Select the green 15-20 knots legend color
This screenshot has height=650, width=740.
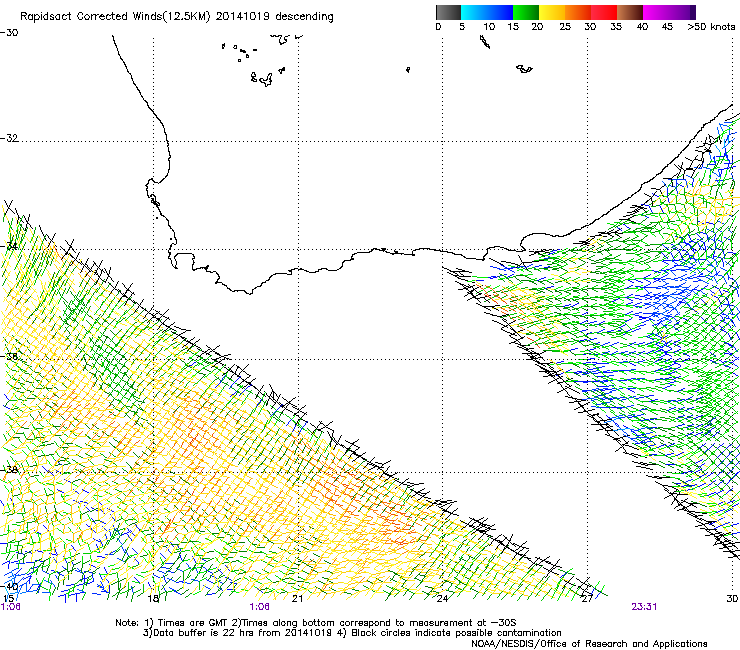click(526, 12)
